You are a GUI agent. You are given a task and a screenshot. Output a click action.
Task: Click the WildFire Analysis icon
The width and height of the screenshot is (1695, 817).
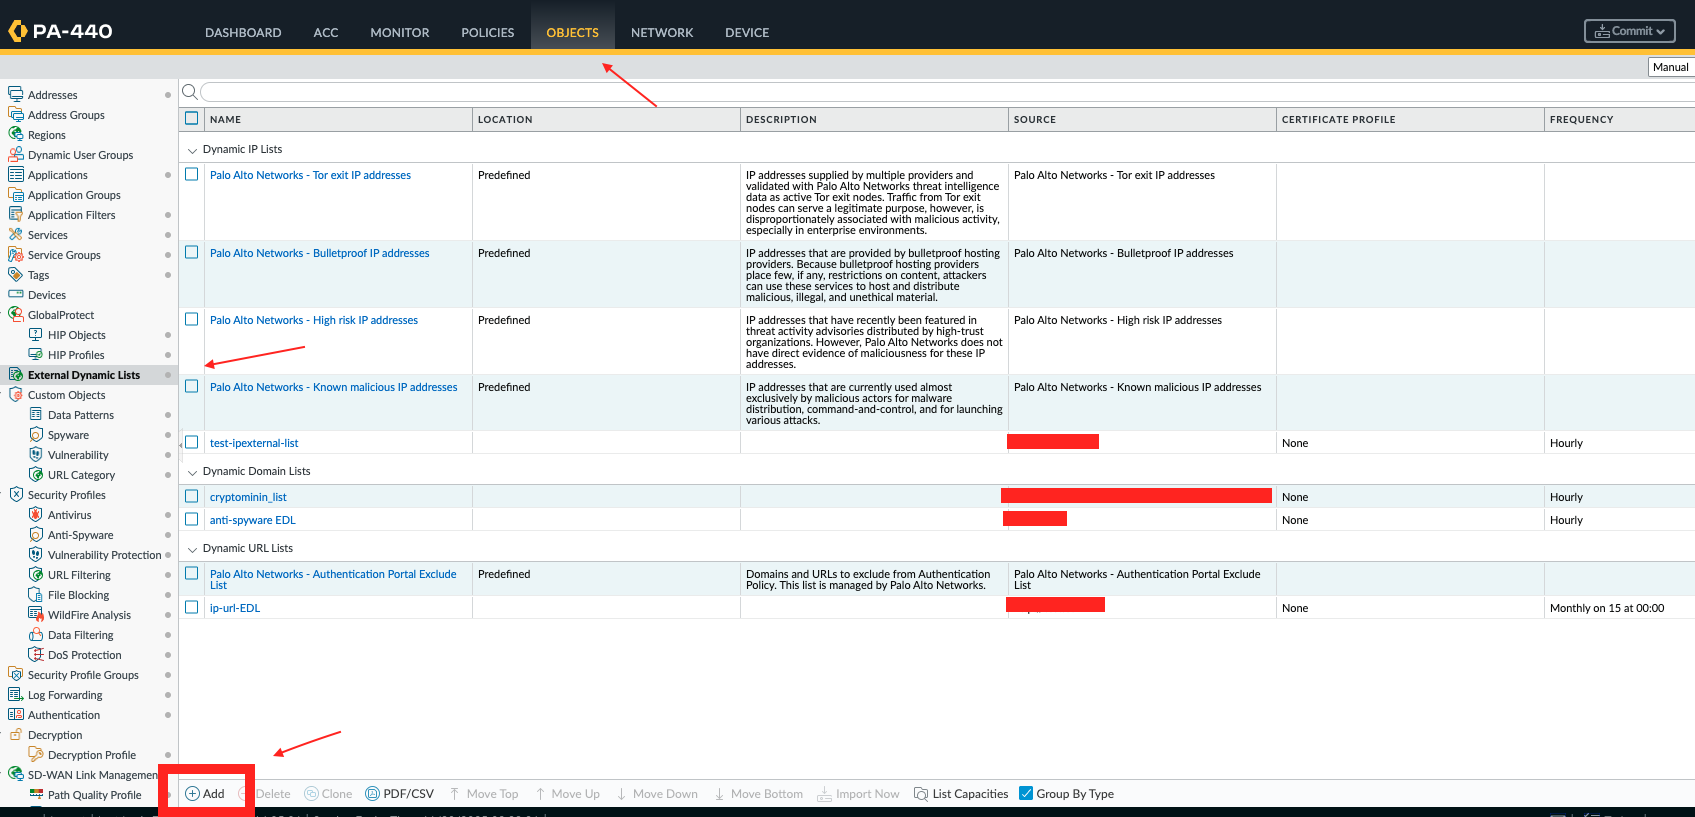point(36,615)
